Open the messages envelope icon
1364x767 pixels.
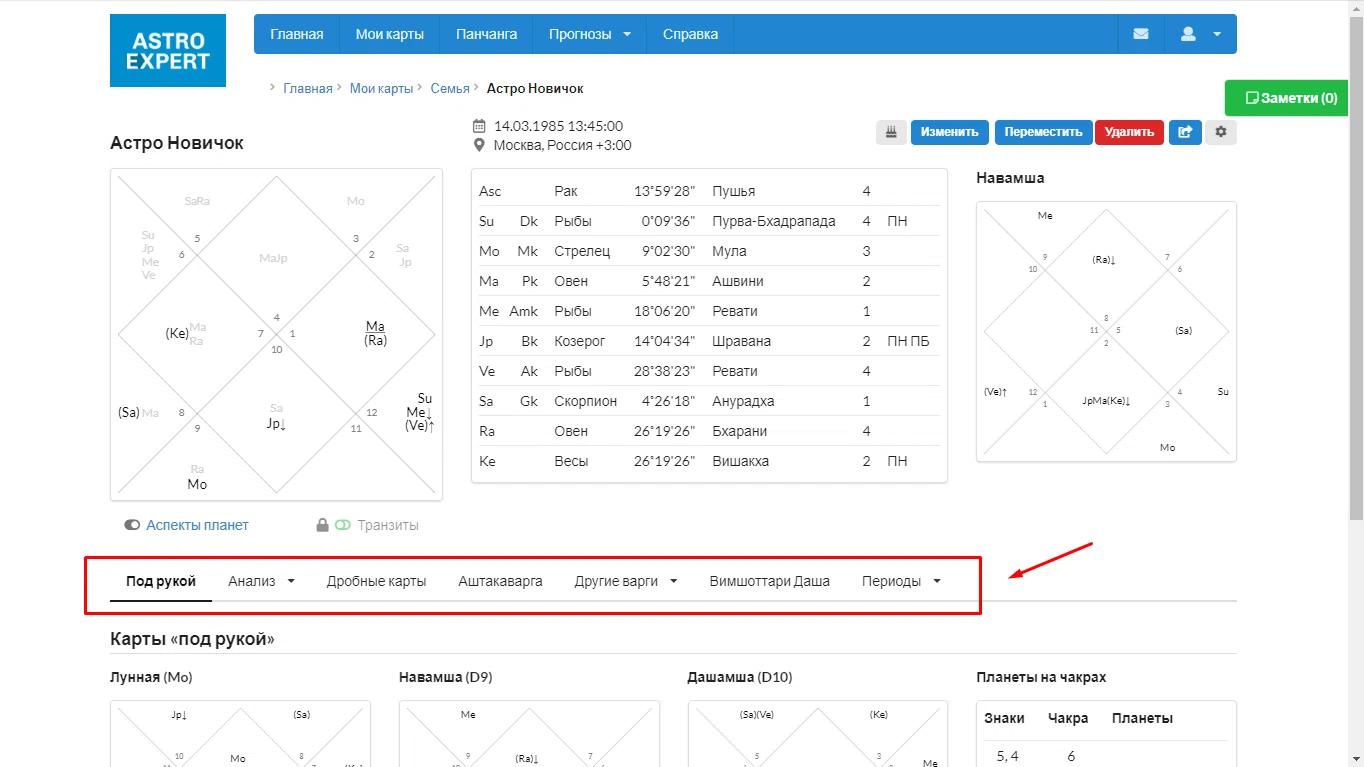pyautogui.click(x=1141, y=34)
